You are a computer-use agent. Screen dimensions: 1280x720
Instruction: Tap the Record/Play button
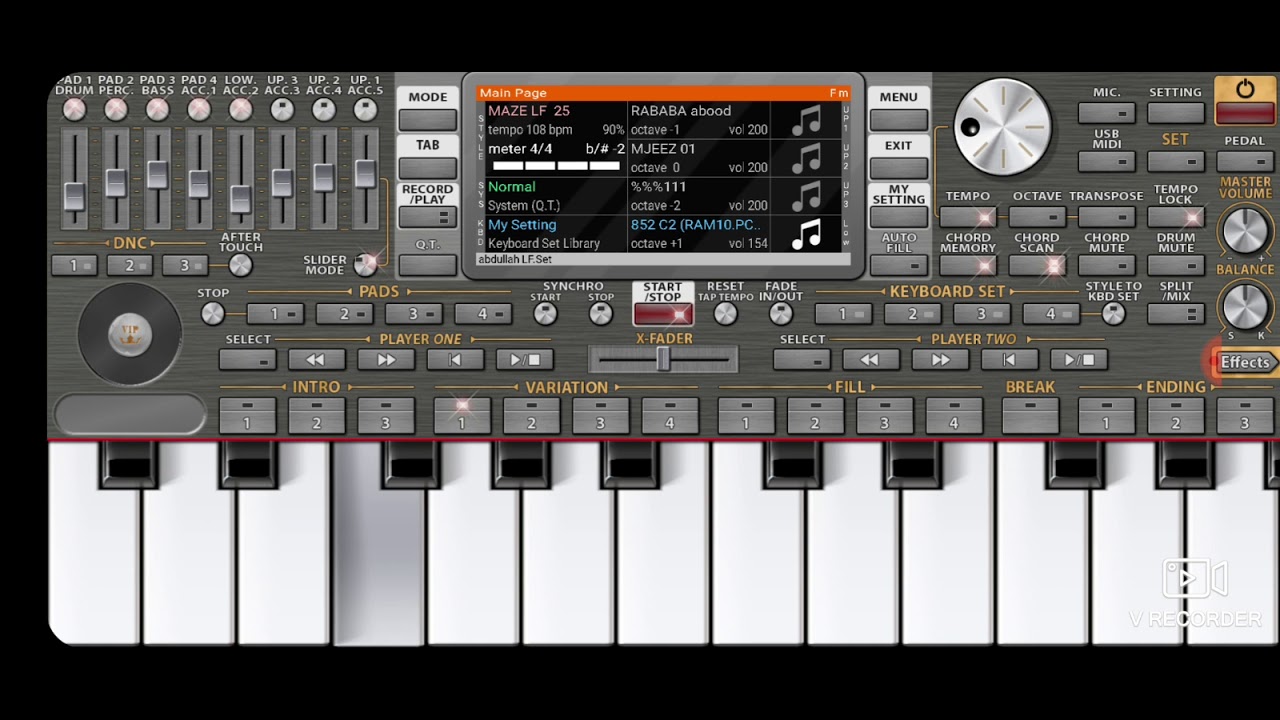click(x=428, y=217)
